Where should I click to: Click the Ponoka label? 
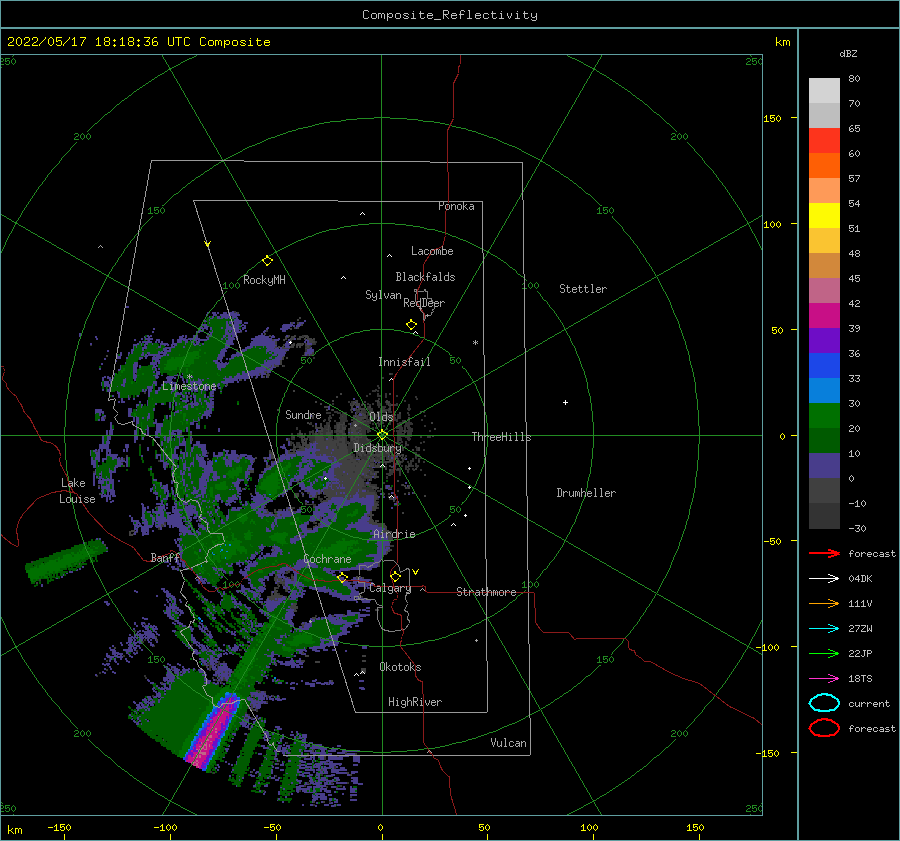point(456,206)
